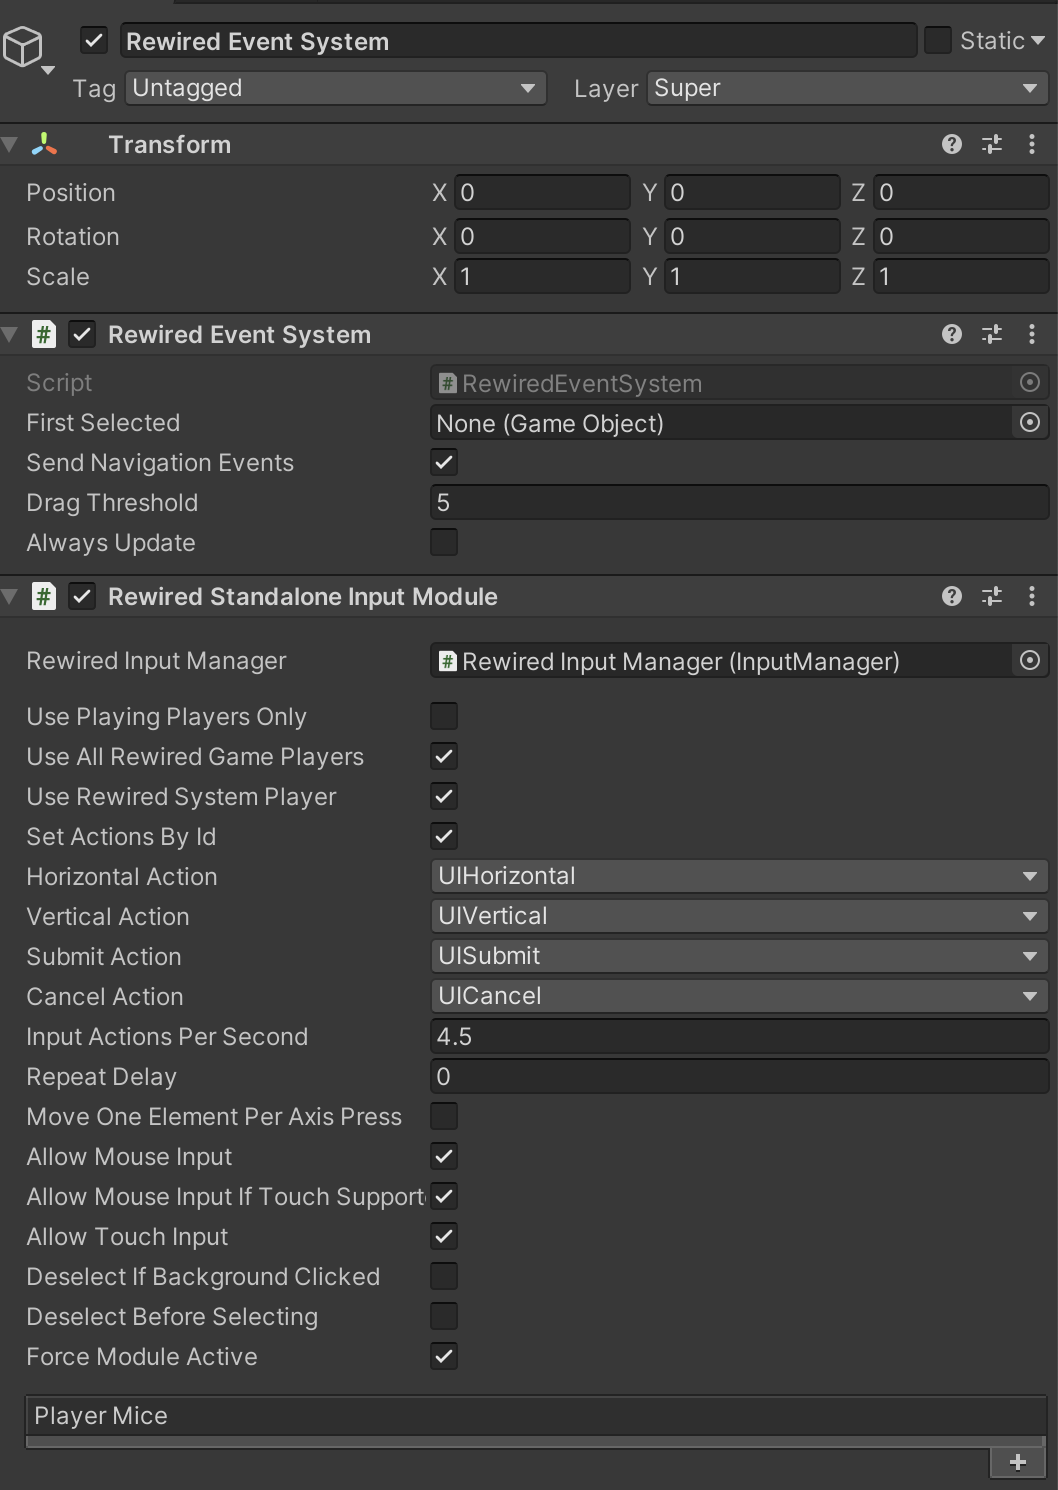The width and height of the screenshot is (1058, 1490).
Task: Open Rewired Standalone Input Module help
Action: point(952,596)
